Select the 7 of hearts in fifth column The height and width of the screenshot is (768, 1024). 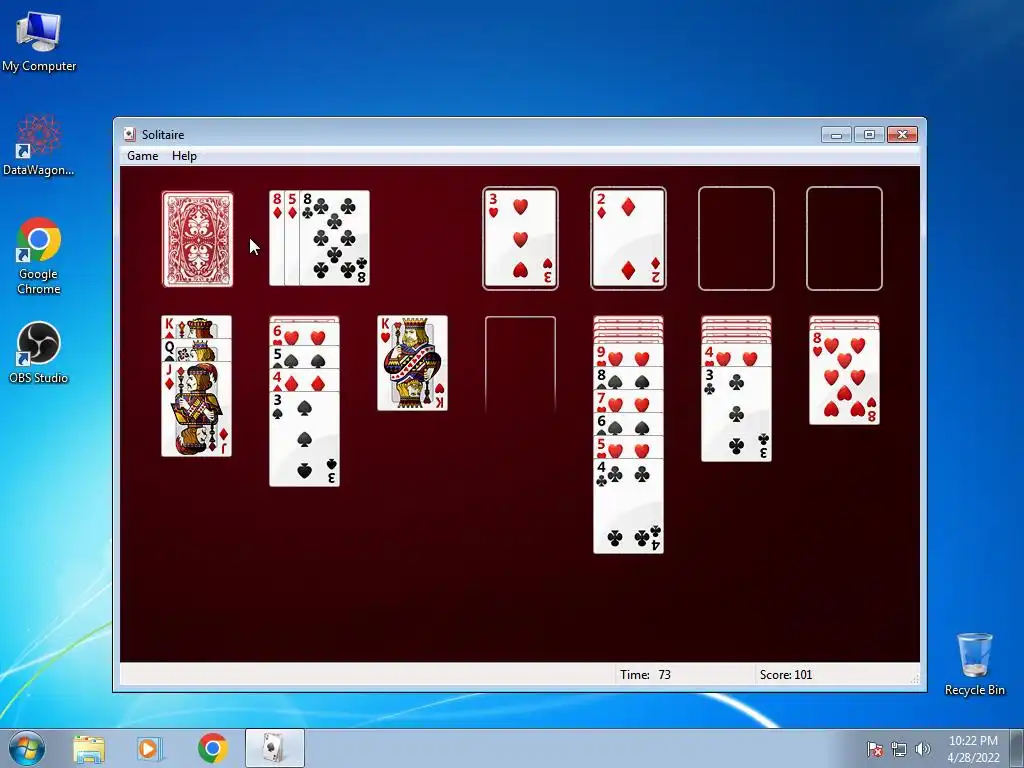(628, 402)
